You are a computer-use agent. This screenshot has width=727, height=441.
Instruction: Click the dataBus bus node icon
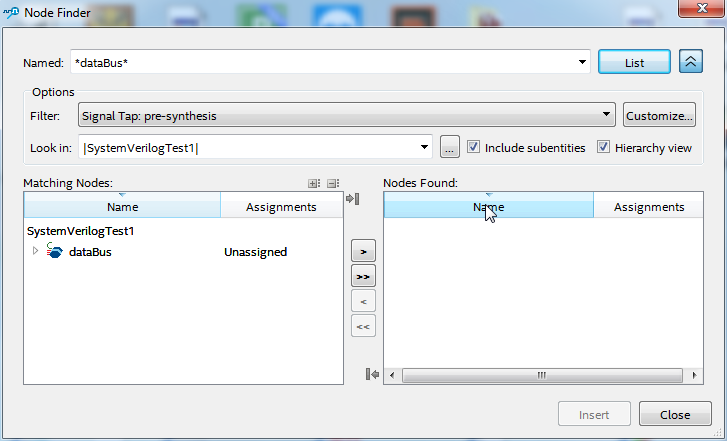[x=54, y=251]
